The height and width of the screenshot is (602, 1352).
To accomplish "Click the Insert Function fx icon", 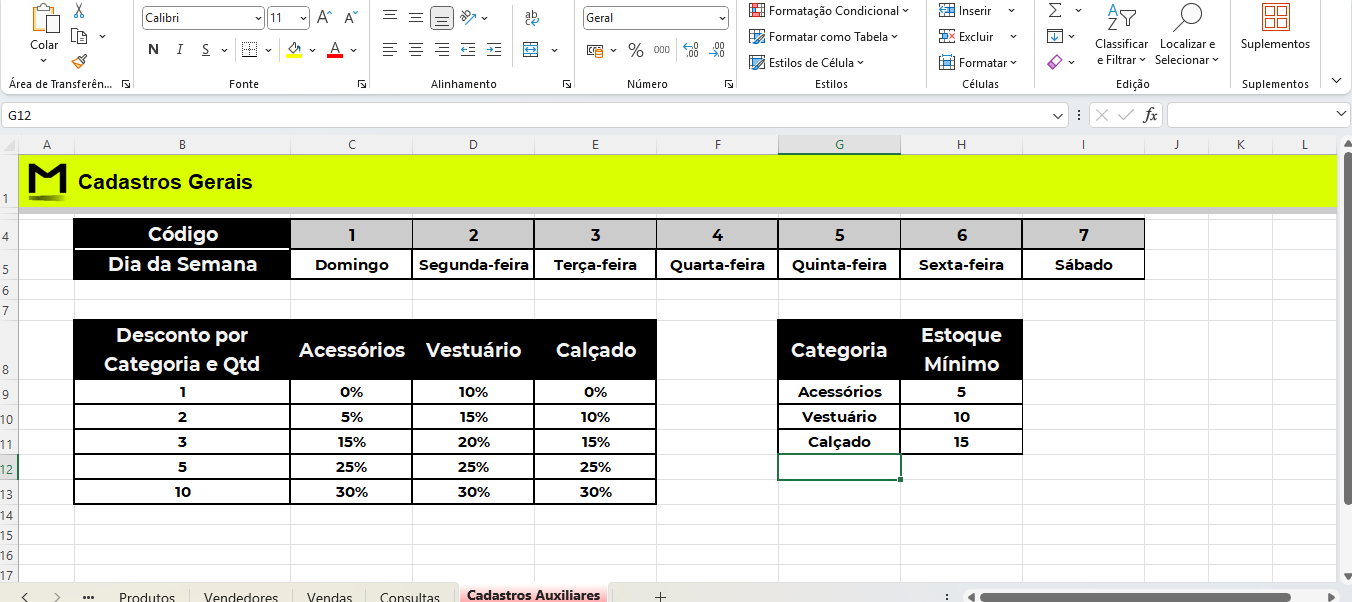I will click(1151, 115).
